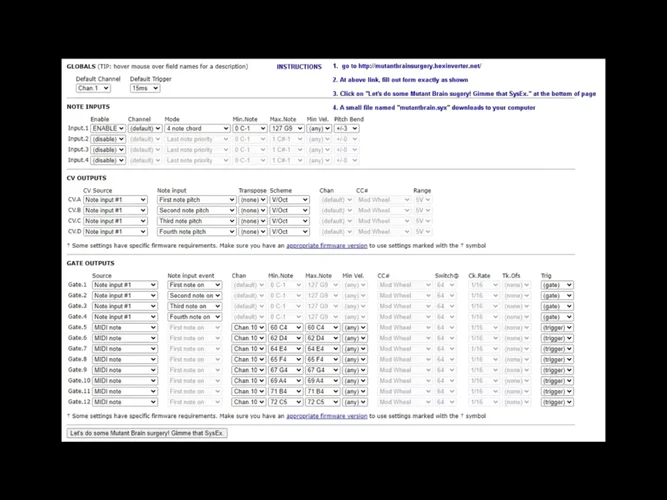Open Gate.4 Trig dropdown
667x500 pixels.
point(557,317)
